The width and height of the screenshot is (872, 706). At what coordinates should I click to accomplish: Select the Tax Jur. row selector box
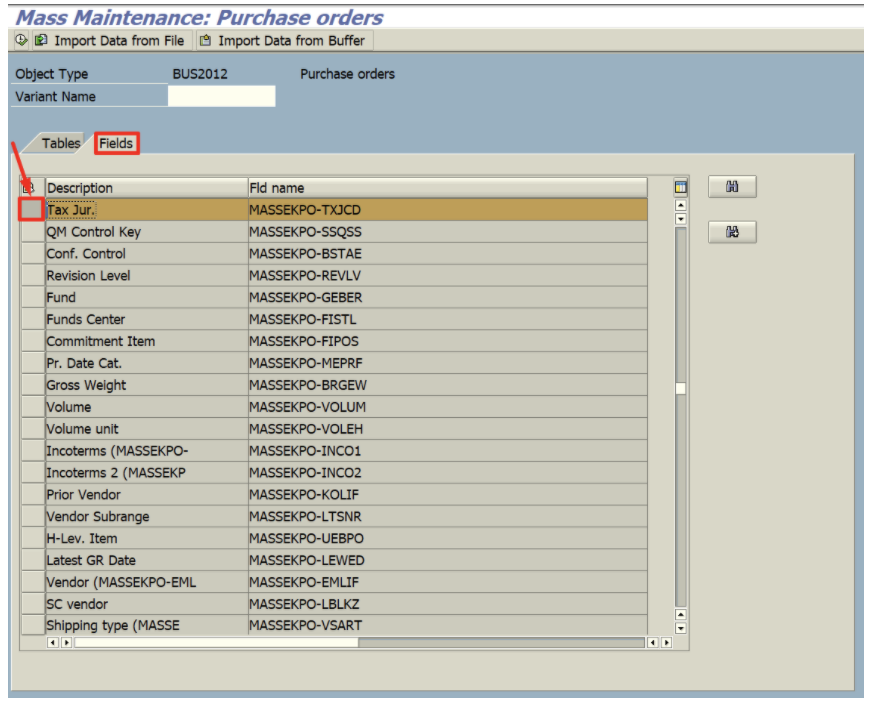coord(32,210)
